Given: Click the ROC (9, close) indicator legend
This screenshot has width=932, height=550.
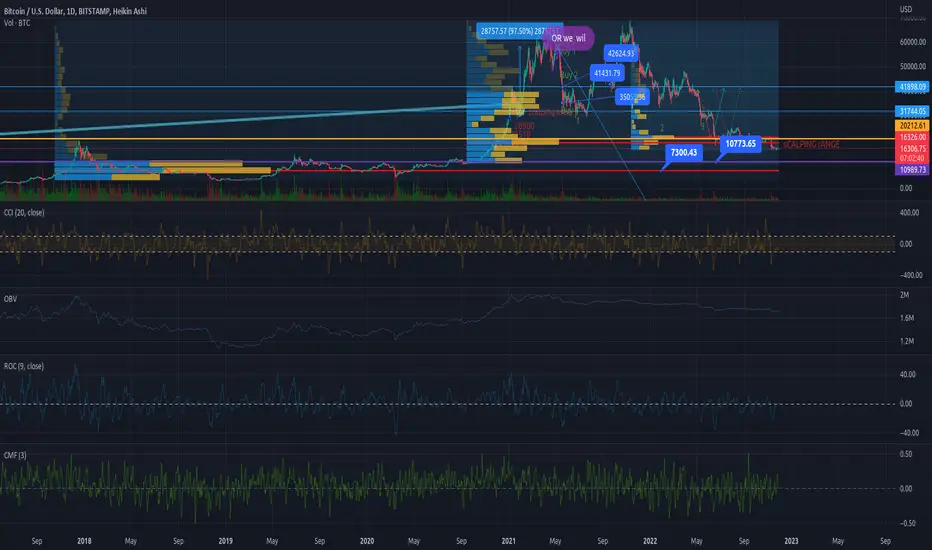Looking at the screenshot, I should tap(23, 366).
